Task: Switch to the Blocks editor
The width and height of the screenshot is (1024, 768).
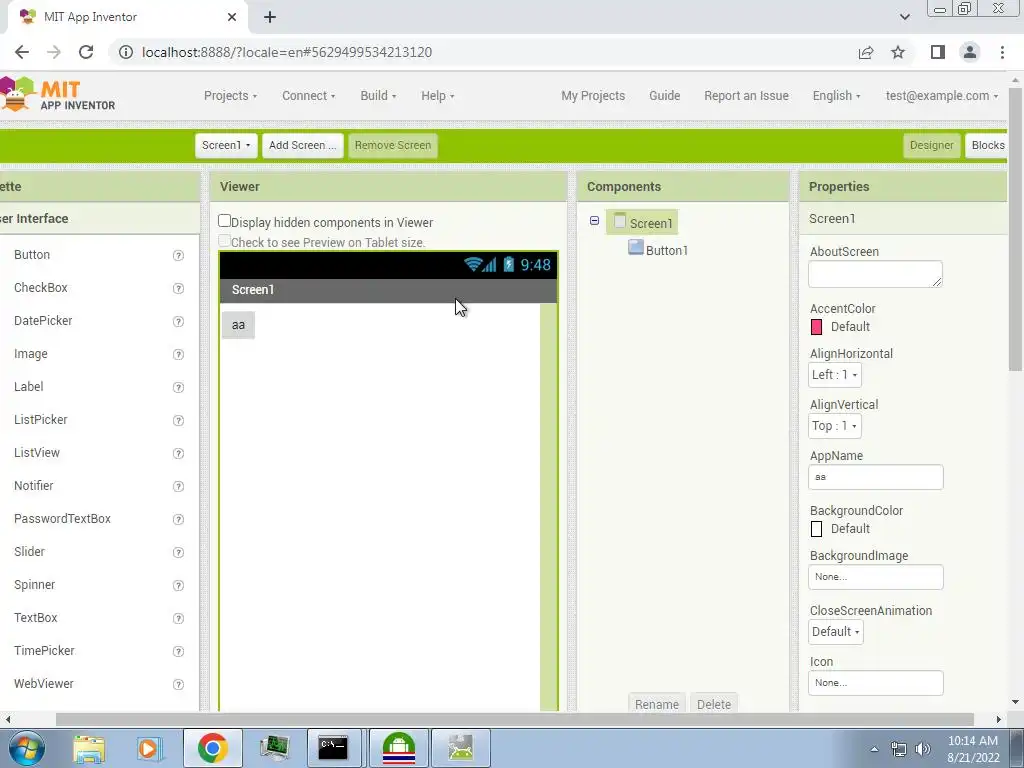Action: (x=987, y=145)
